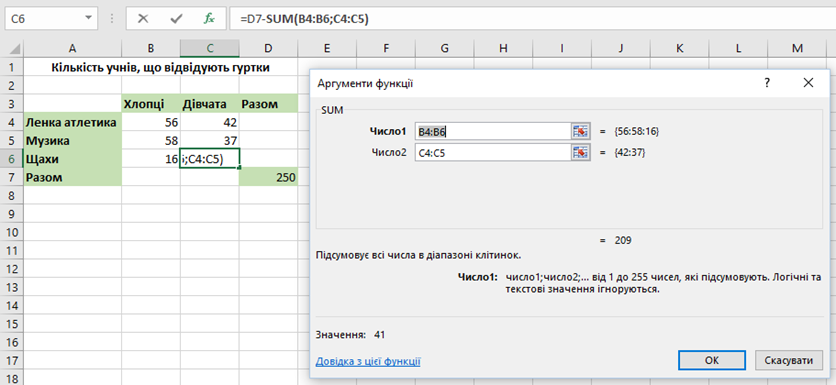
Task: Cancel the formula entry with the X icon
Action: tap(143, 19)
